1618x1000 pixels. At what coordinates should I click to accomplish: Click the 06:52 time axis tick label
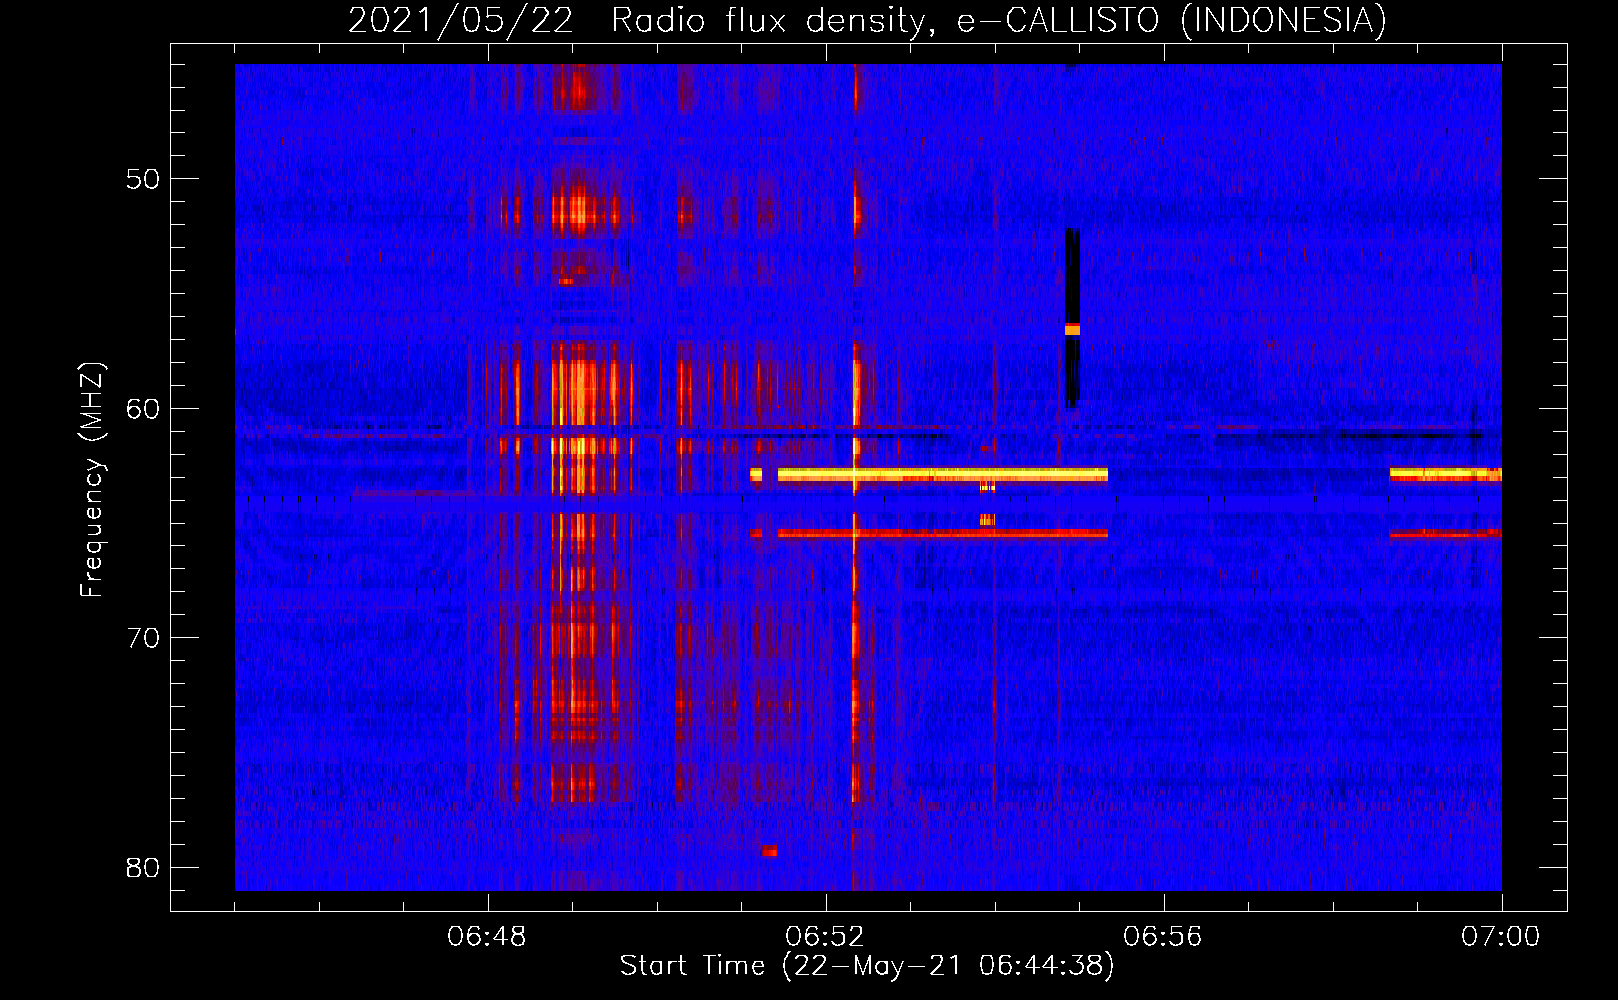coord(825,937)
